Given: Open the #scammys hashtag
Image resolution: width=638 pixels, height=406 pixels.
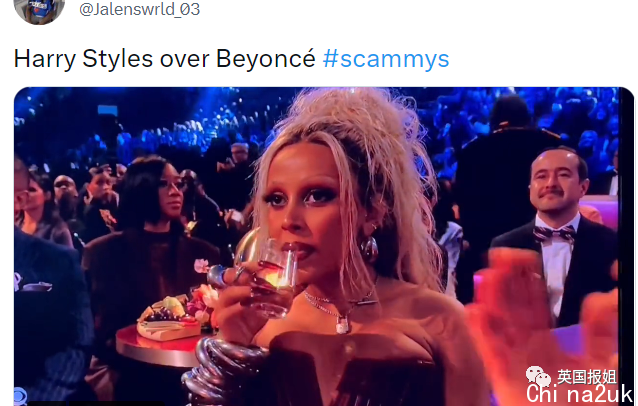Looking at the screenshot, I should (x=386, y=59).
